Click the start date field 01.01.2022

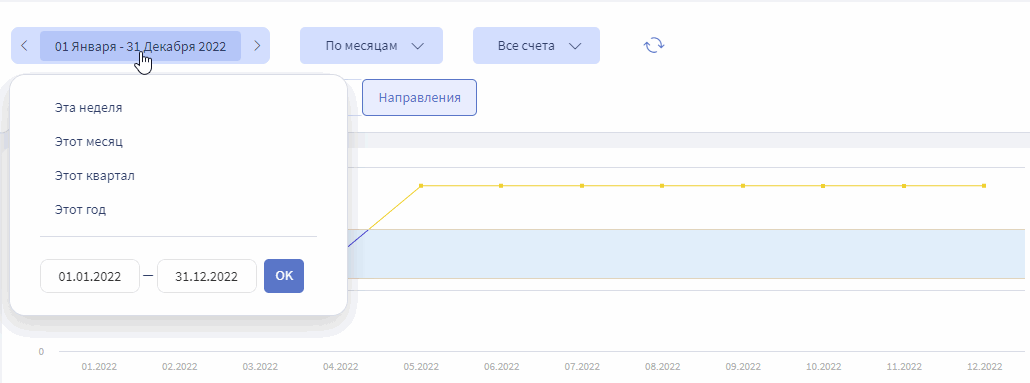[90, 276]
